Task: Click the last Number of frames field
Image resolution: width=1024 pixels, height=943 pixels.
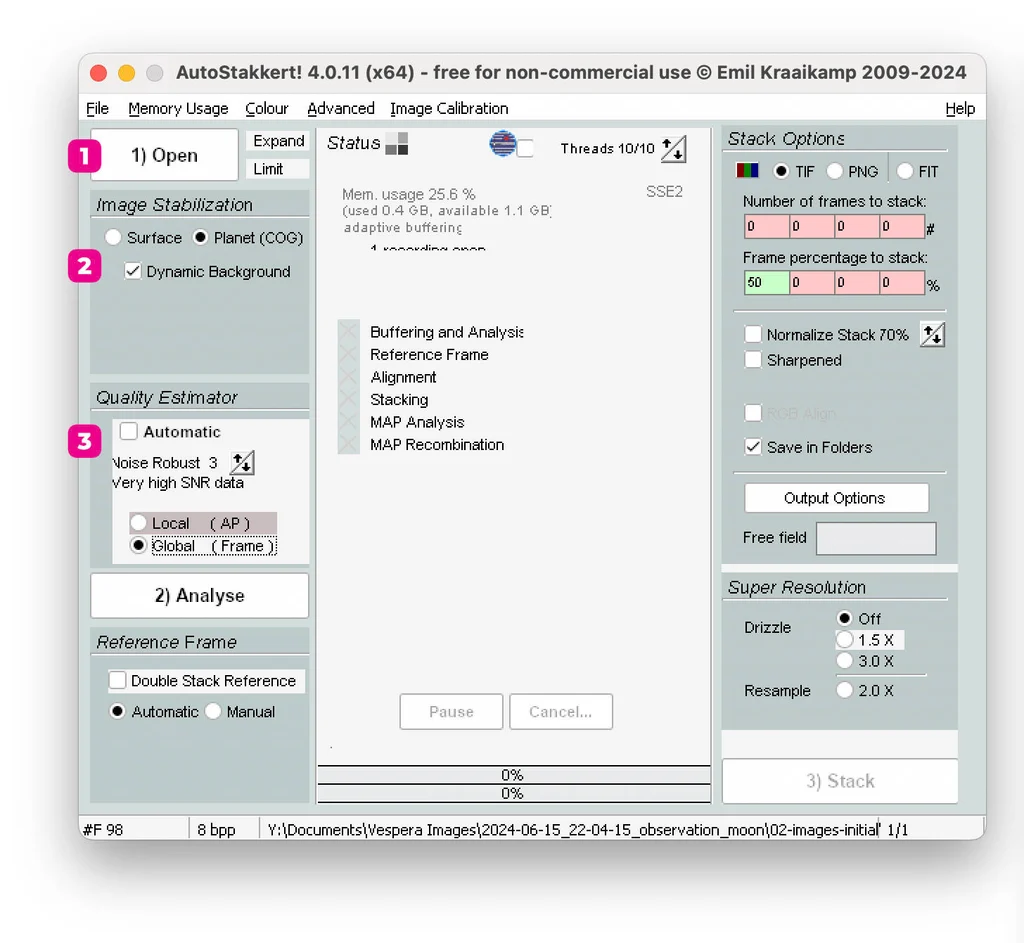Action: (x=902, y=227)
